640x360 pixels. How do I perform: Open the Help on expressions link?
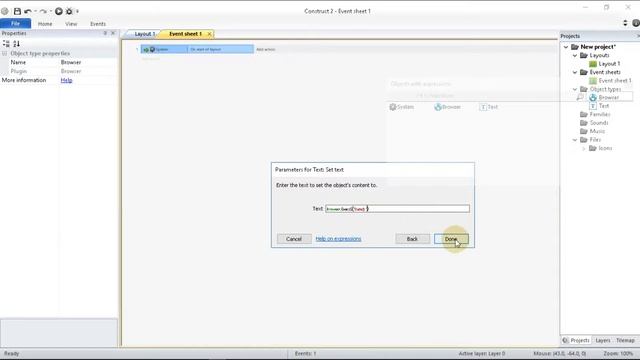tap(338, 239)
